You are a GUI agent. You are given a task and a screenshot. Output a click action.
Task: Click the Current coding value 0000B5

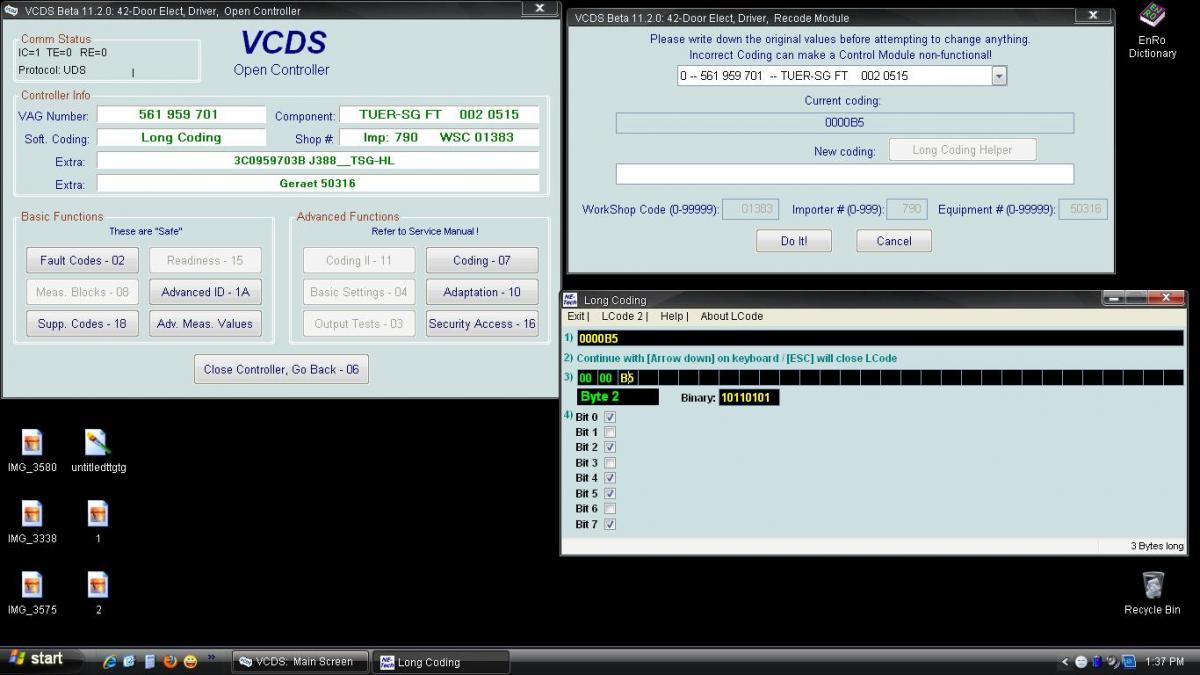pyautogui.click(x=845, y=123)
